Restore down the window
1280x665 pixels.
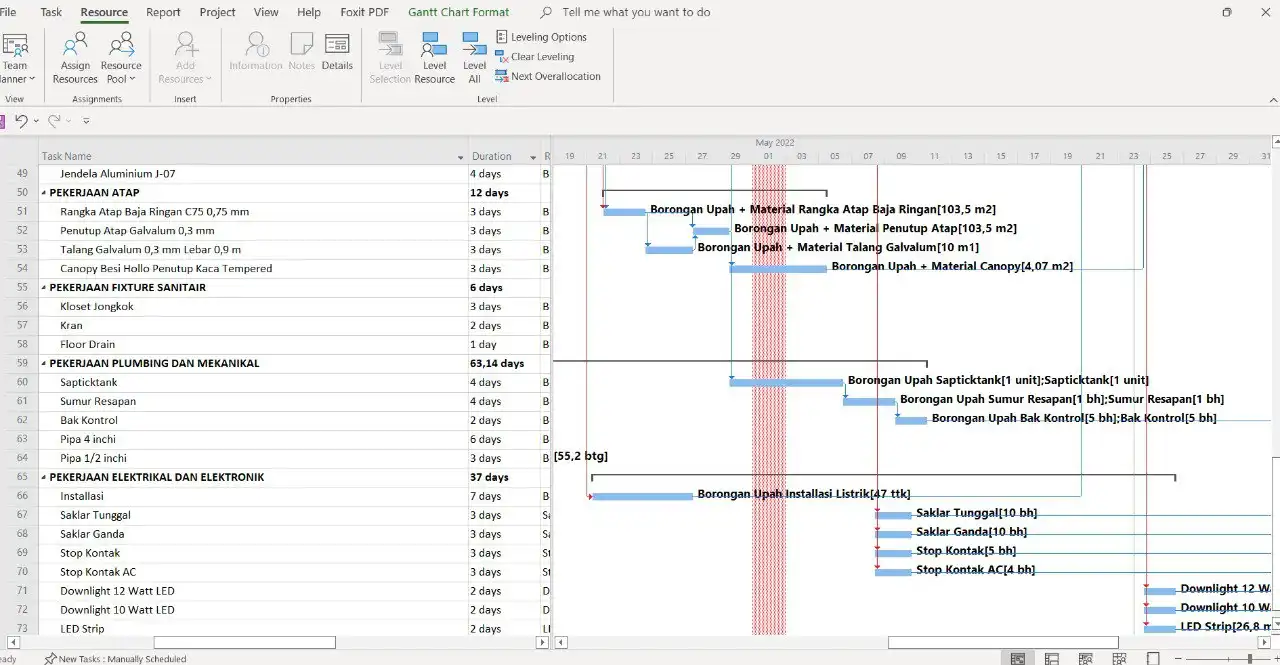1227,12
